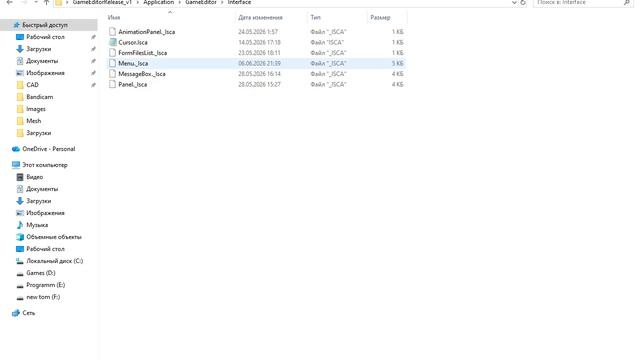
Task: Open the Programm (E:) drive
Action: coord(46,285)
